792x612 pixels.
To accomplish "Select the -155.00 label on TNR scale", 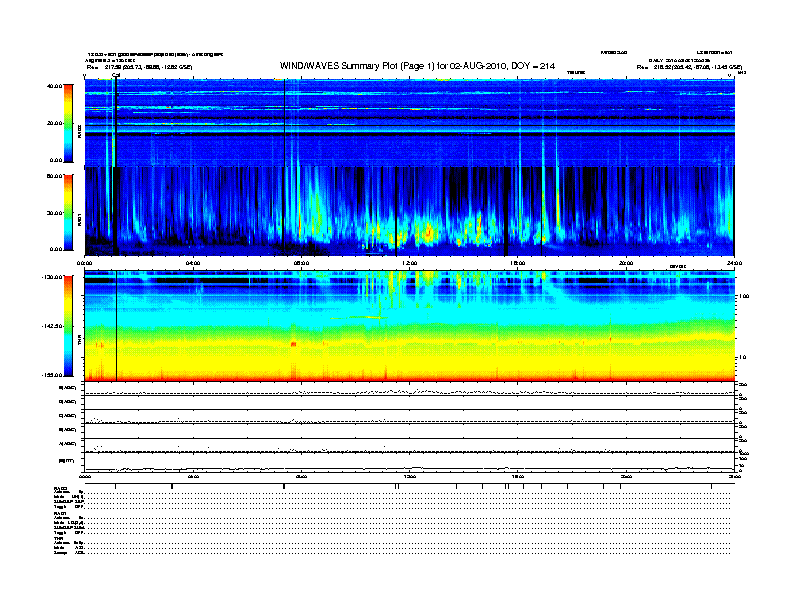I will pyautogui.click(x=52, y=375).
